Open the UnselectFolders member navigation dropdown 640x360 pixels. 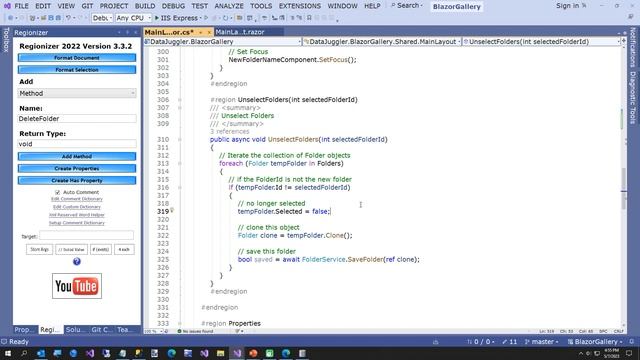click(x=541, y=42)
